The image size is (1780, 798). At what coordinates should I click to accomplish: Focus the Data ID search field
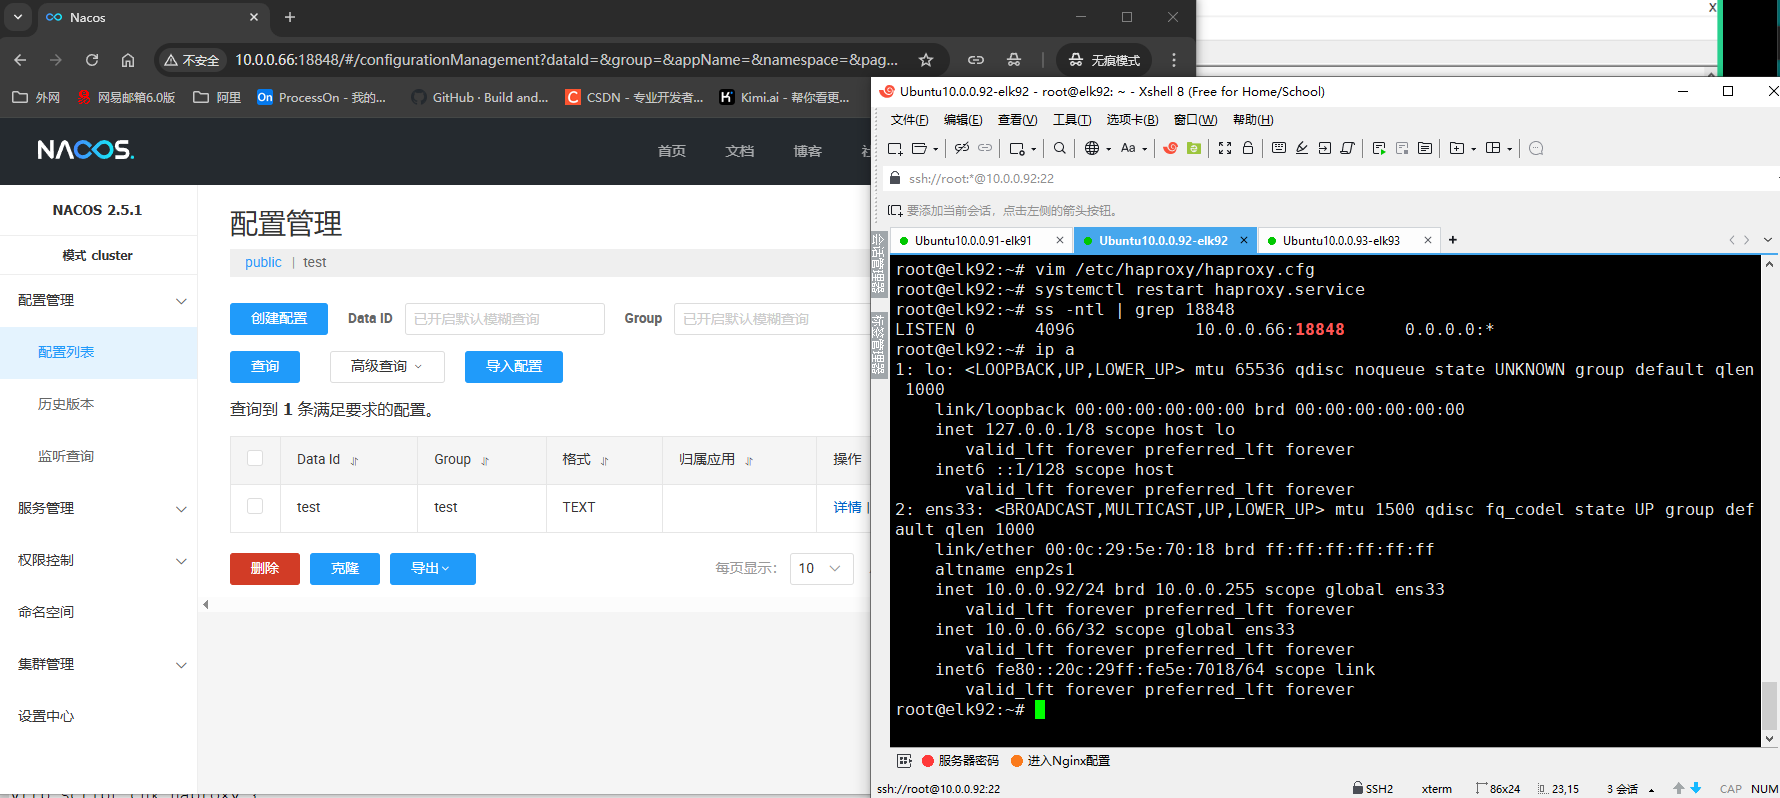coord(505,319)
